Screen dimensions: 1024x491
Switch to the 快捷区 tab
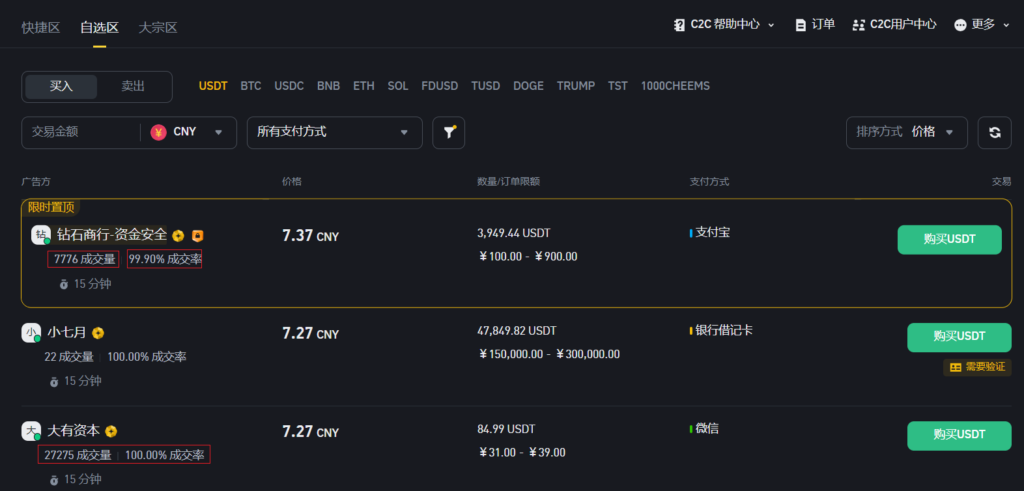41,27
